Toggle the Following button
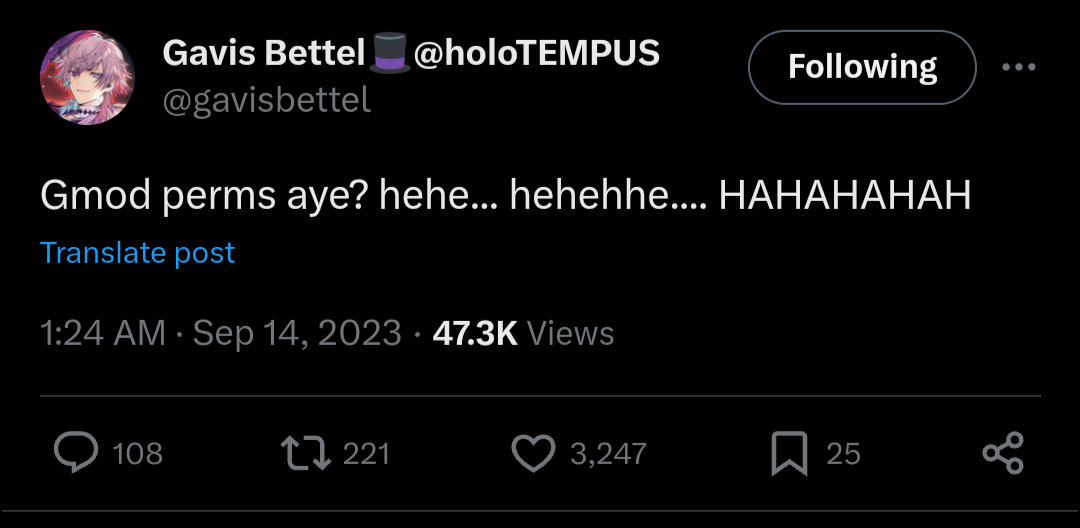This screenshot has width=1080, height=528. (862, 67)
